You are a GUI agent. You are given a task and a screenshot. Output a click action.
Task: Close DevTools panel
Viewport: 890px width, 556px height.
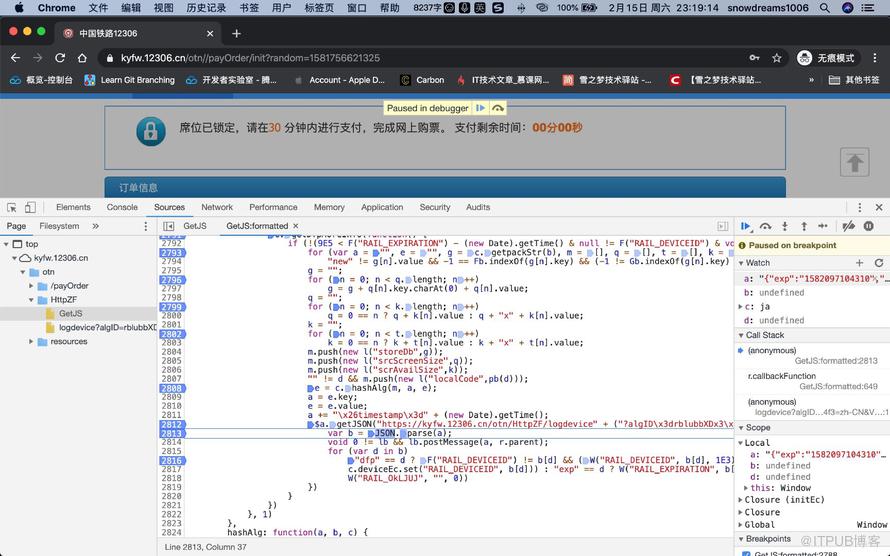pos(879,208)
